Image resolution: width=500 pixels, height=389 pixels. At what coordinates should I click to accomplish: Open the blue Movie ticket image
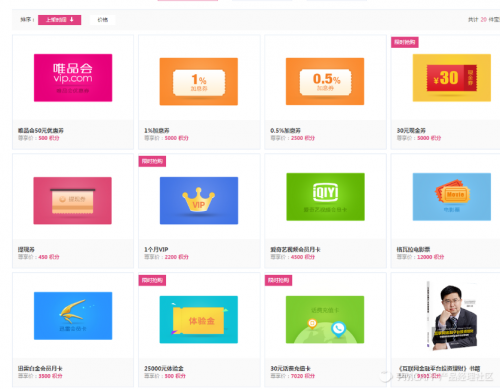[x=452, y=197]
